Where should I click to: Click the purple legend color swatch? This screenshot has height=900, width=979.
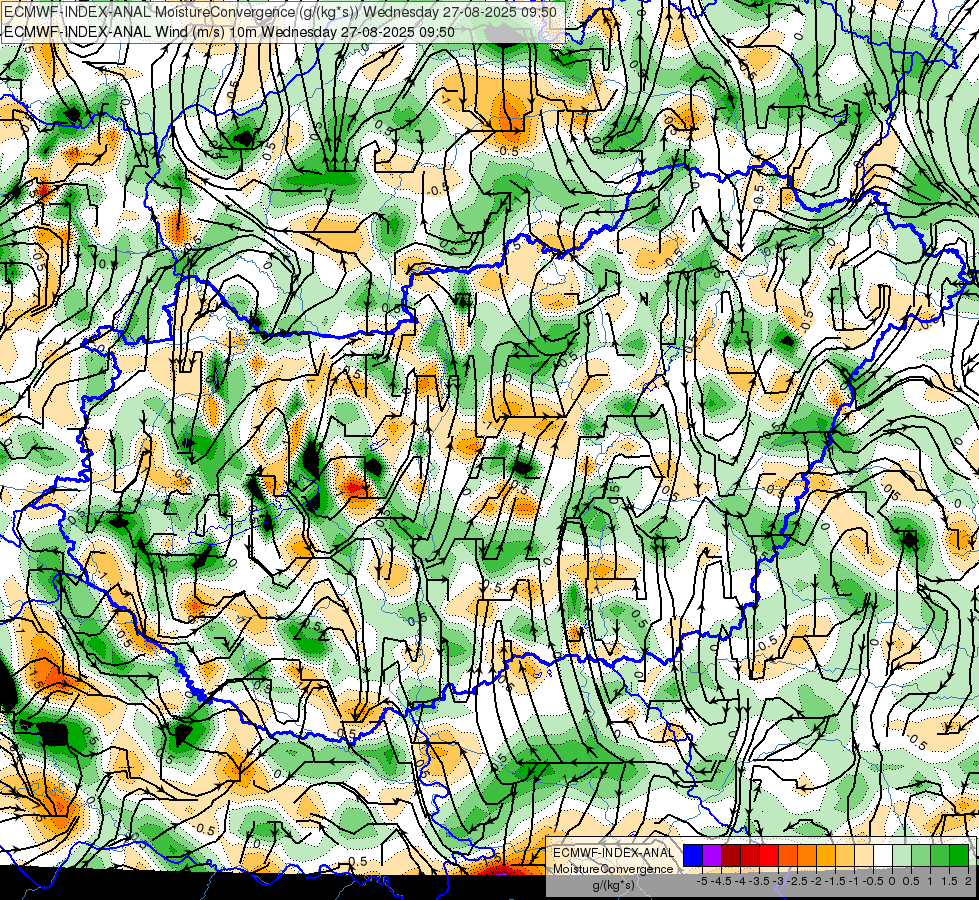tap(712, 856)
